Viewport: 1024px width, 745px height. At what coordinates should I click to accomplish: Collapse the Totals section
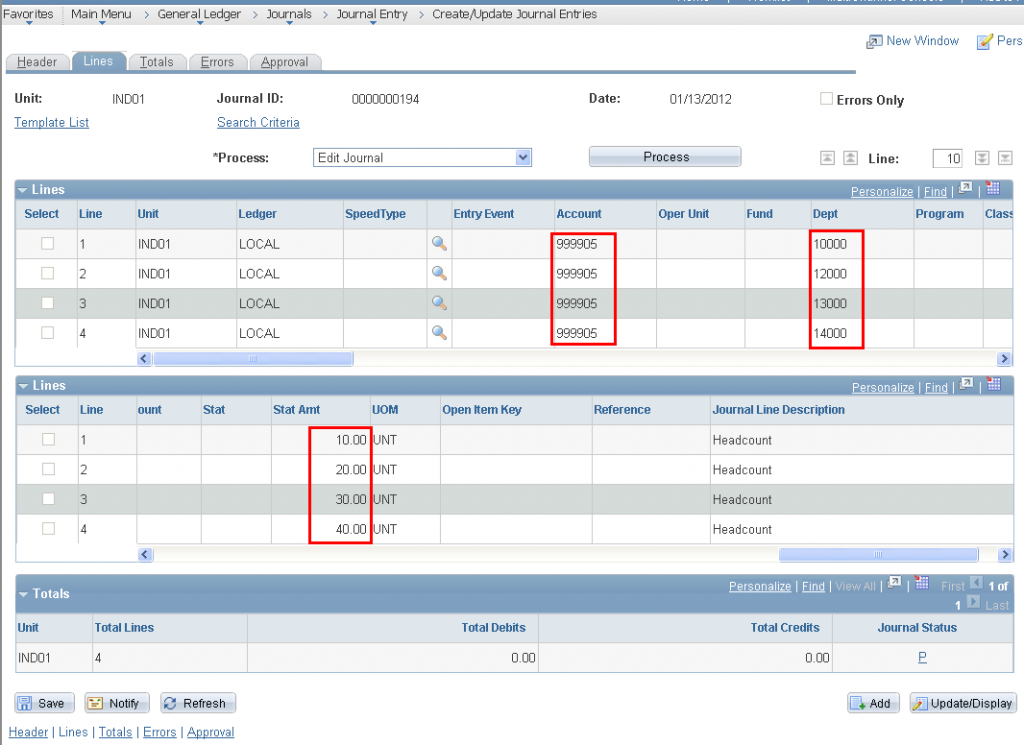pos(24,592)
